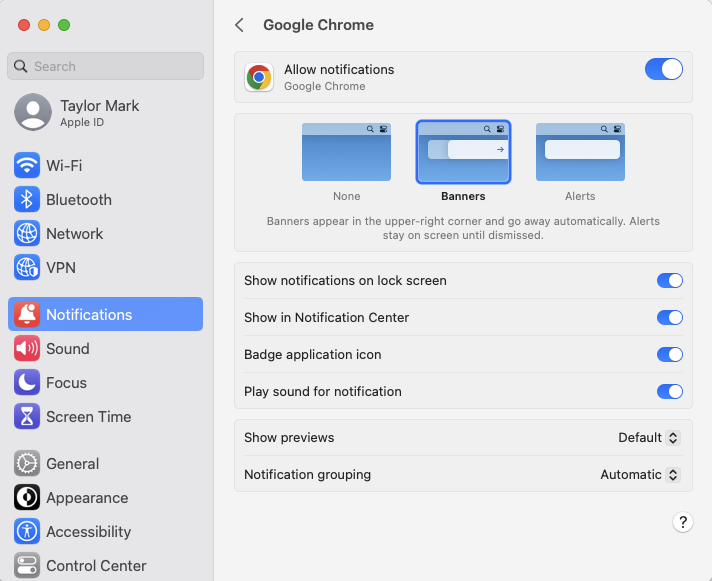Image resolution: width=712 pixels, height=581 pixels.
Task: Open the VPN globe icon
Action: click(x=27, y=267)
